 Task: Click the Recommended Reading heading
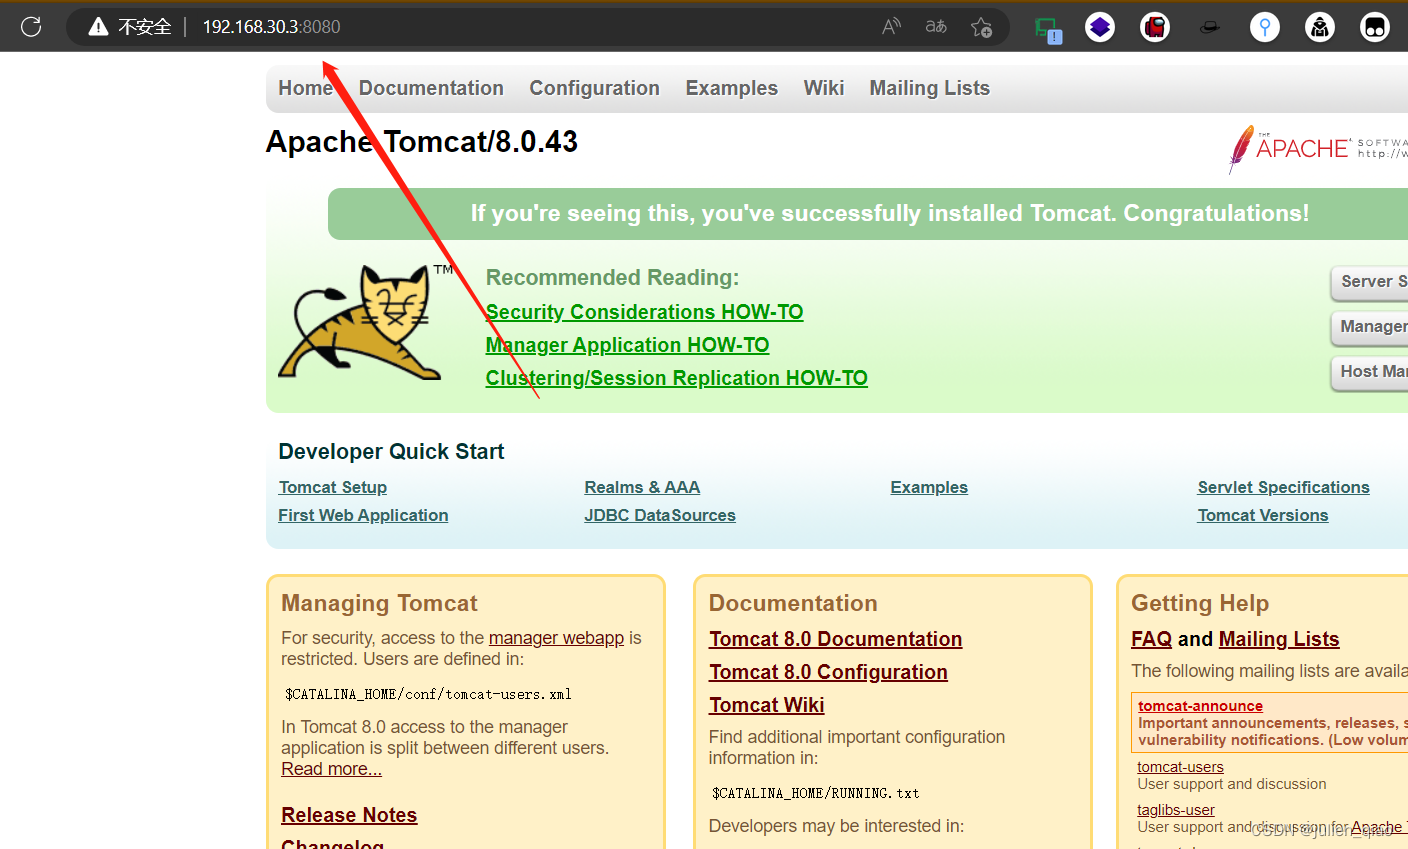coord(612,278)
